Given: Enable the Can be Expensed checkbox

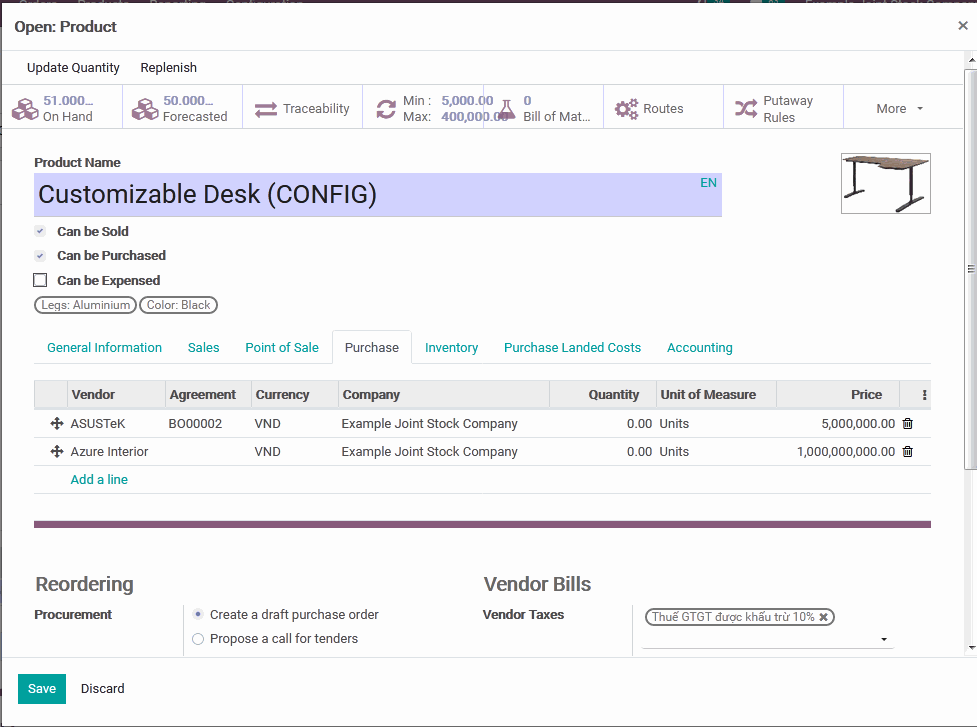Looking at the screenshot, I should point(41,281).
